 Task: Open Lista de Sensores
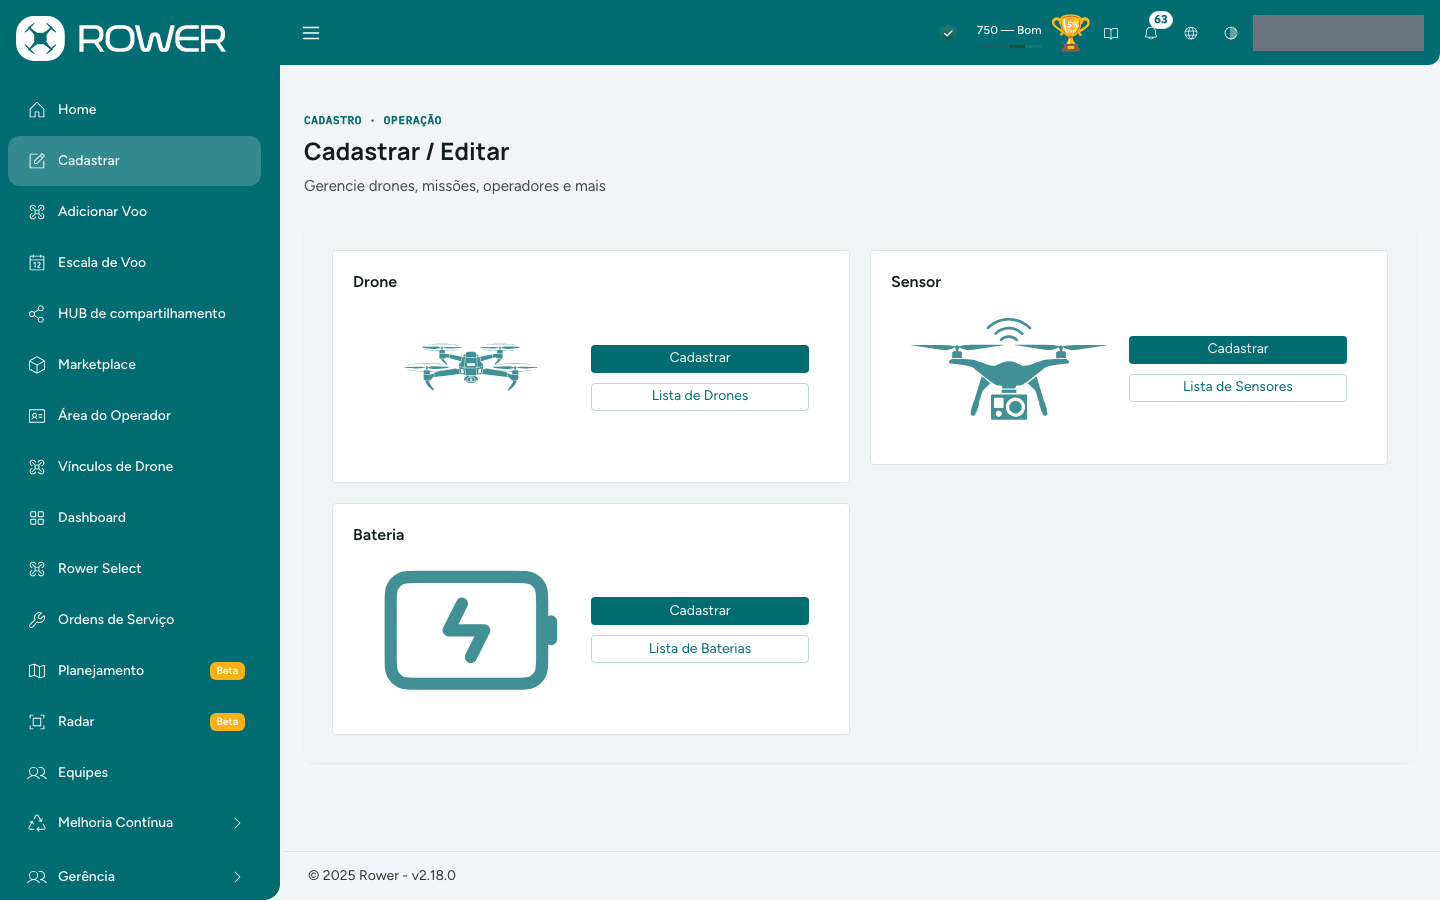tap(1238, 387)
